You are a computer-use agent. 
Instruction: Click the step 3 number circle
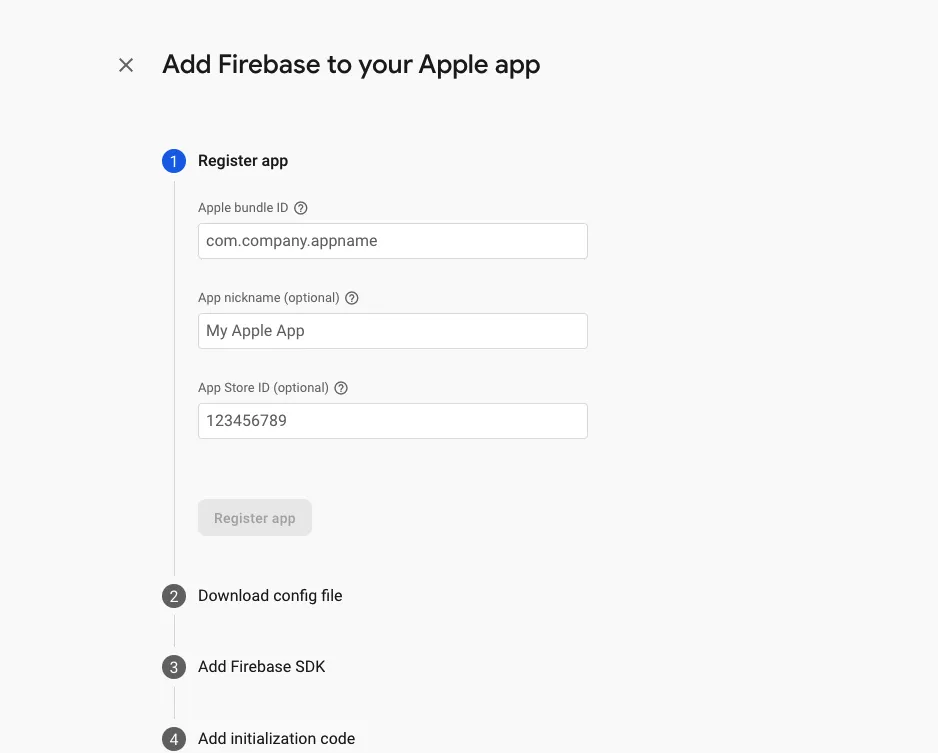(x=174, y=667)
